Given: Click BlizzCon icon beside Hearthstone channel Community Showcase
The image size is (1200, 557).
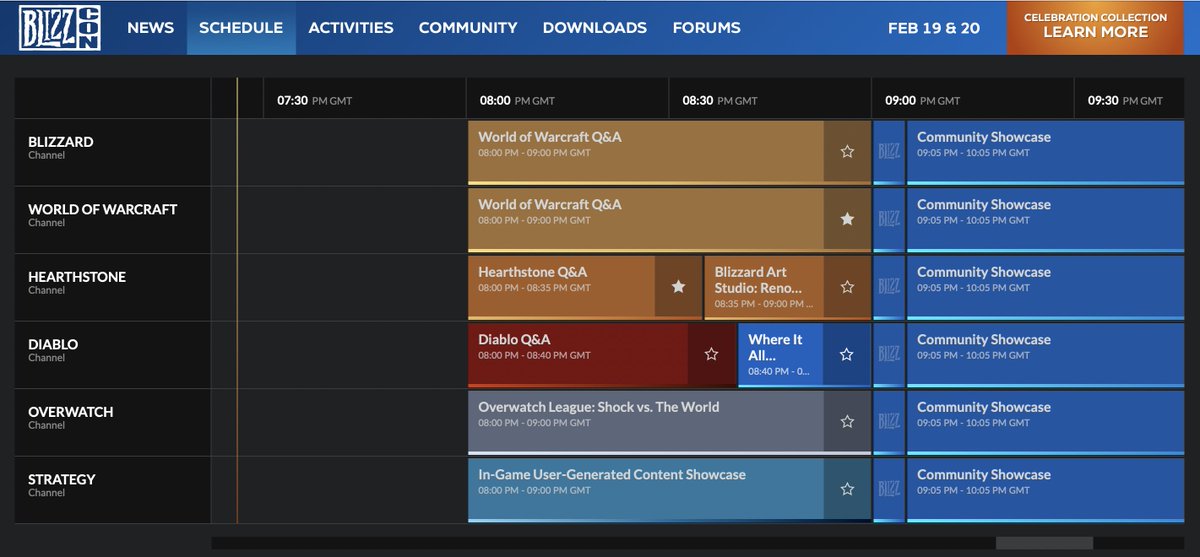Looking at the screenshot, I should pyautogui.click(x=889, y=286).
